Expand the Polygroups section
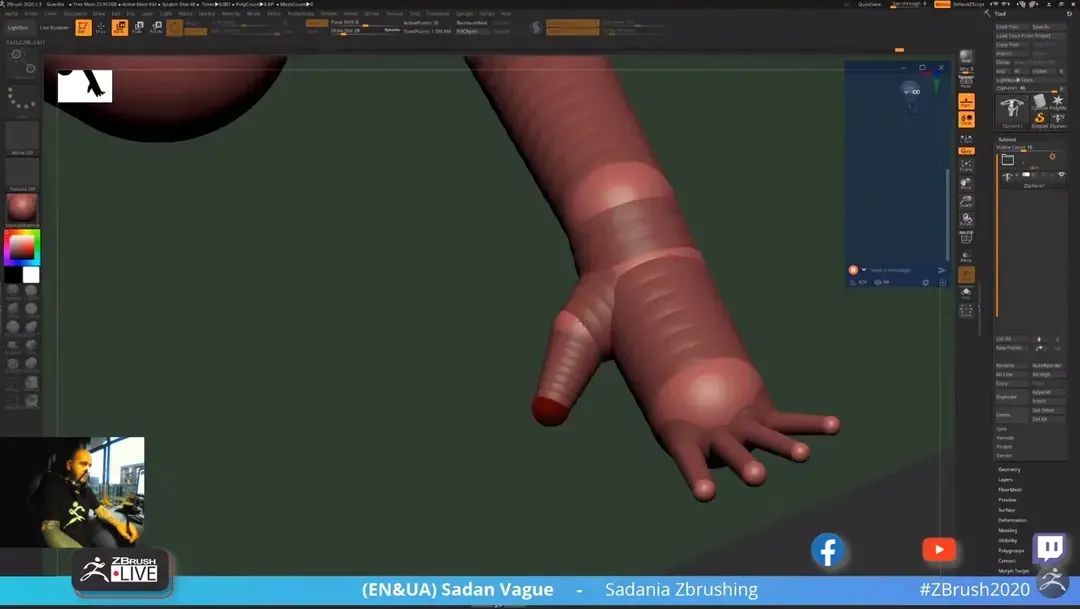The width and height of the screenshot is (1080, 609). click(1011, 551)
